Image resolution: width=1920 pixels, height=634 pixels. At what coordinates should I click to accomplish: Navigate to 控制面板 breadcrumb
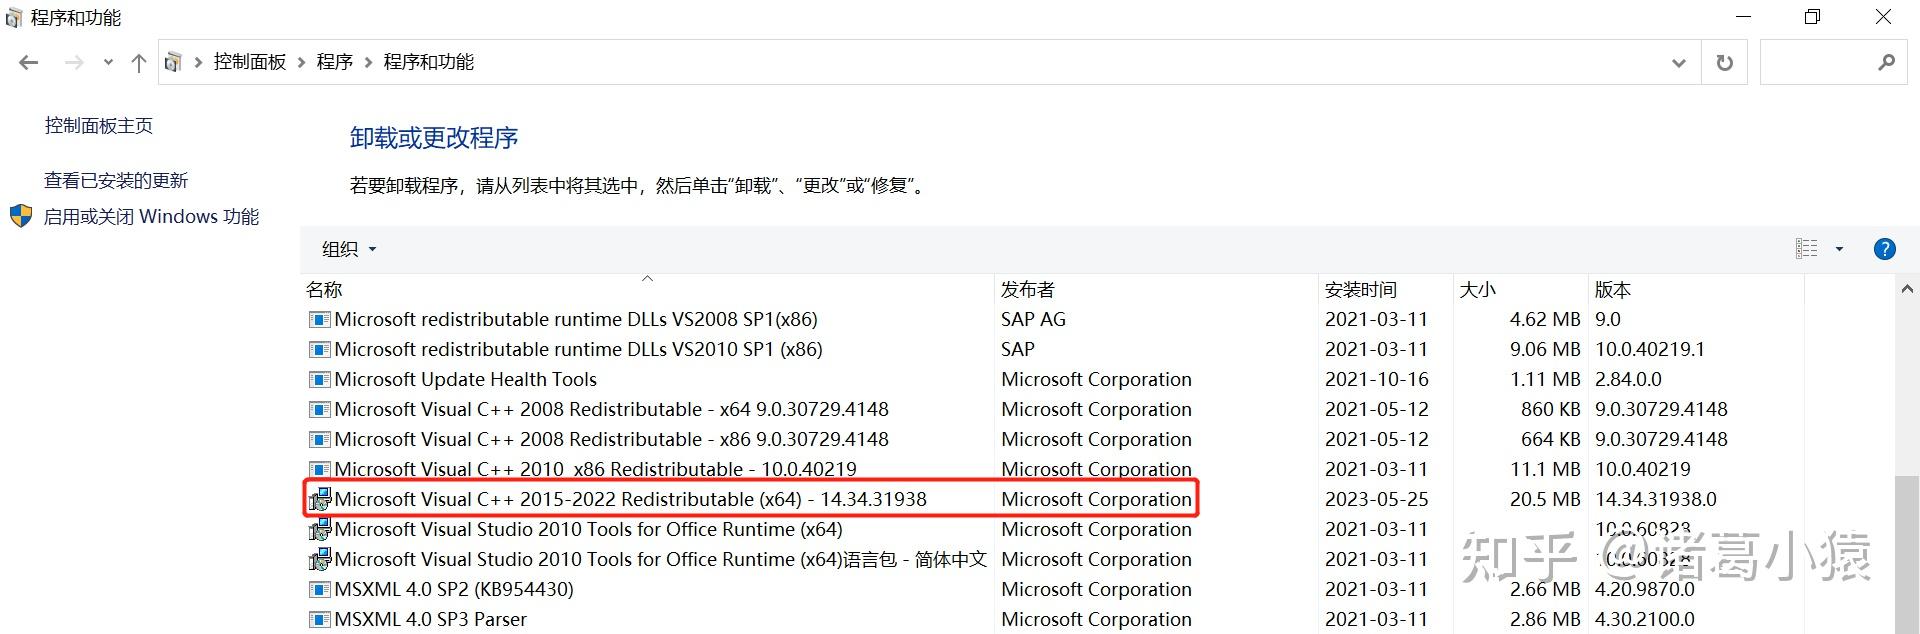[250, 62]
